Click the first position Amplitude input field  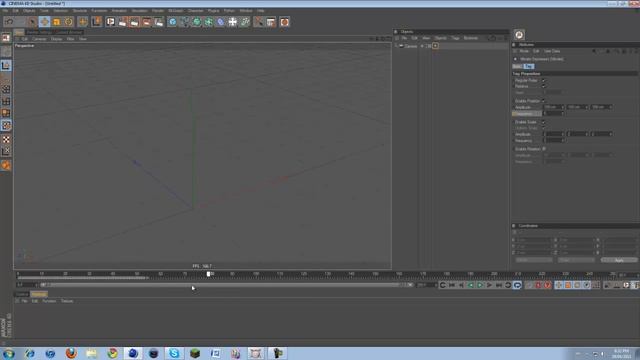coord(552,107)
